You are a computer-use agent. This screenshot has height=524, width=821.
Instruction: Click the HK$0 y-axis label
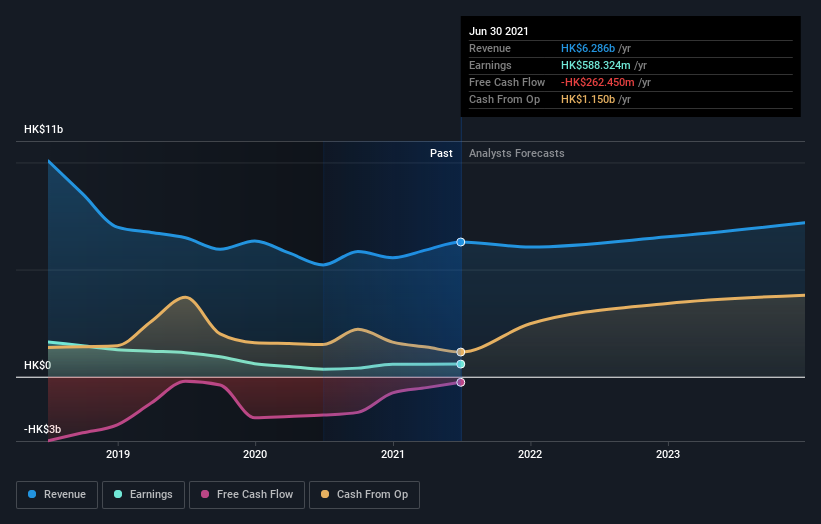pyautogui.click(x=38, y=365)
